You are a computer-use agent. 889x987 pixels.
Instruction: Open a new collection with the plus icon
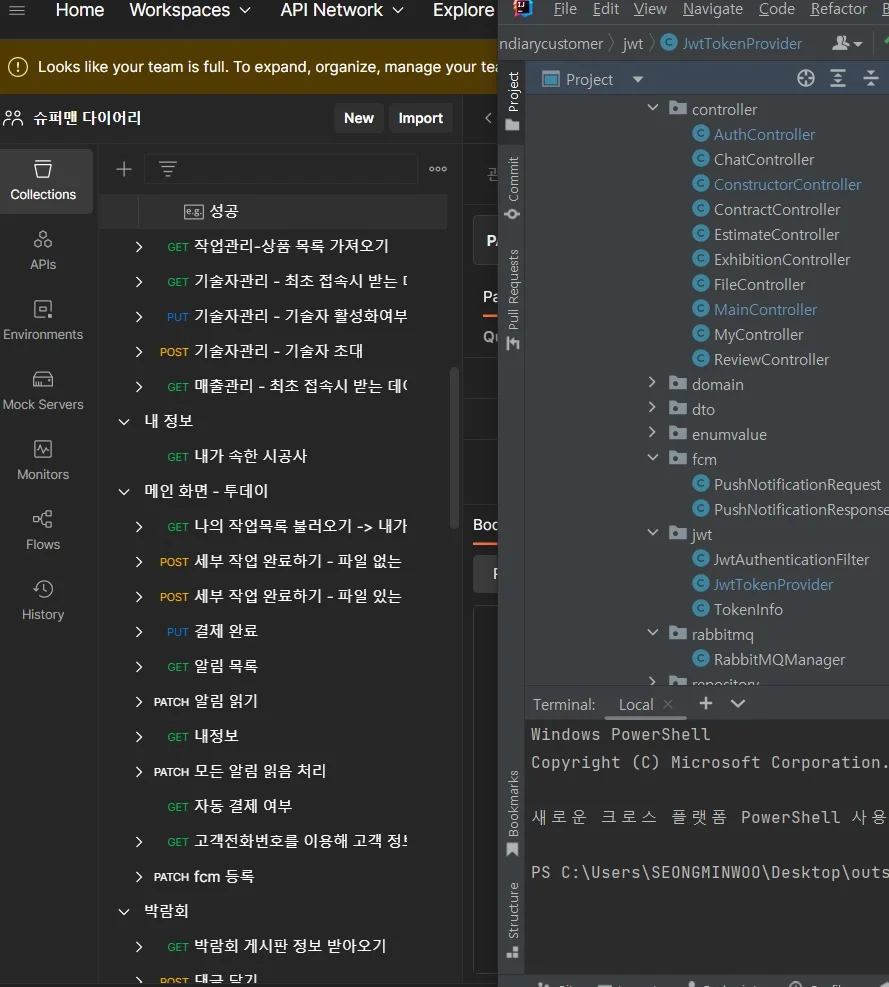pos(123,169)
